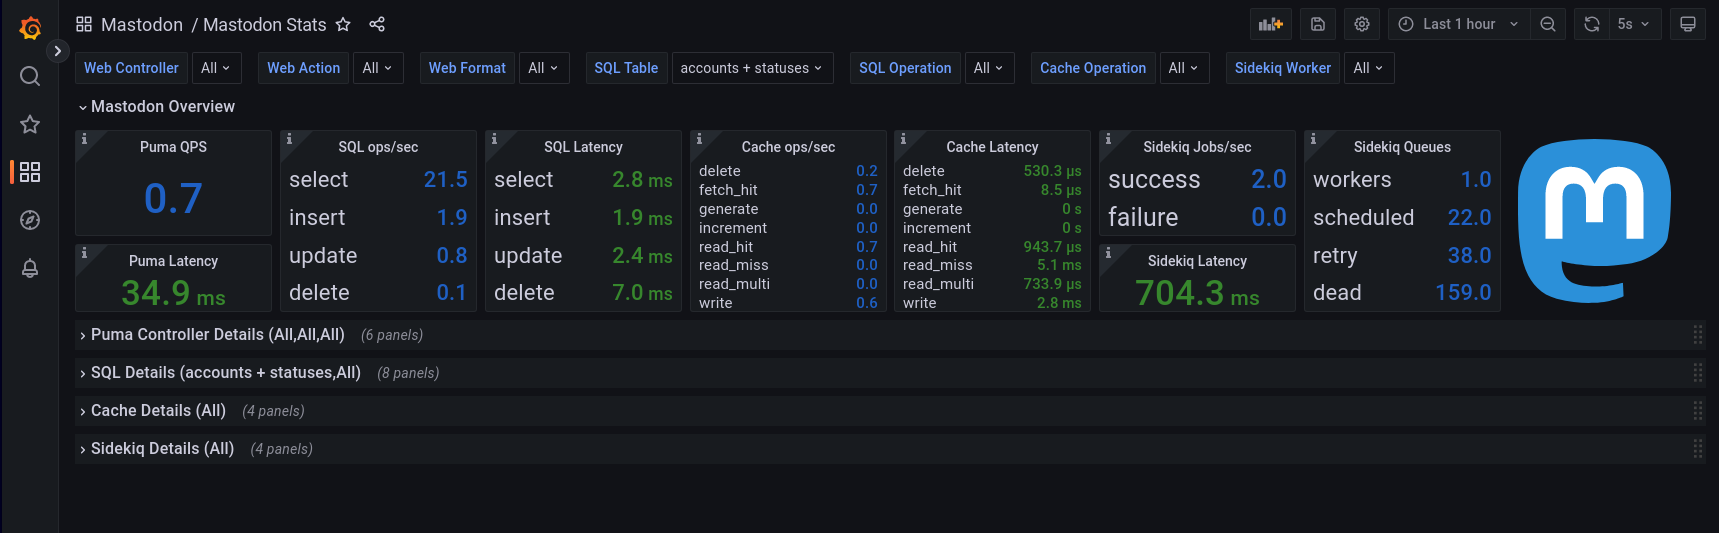Open dashboard settings gear

[1362, 24]
